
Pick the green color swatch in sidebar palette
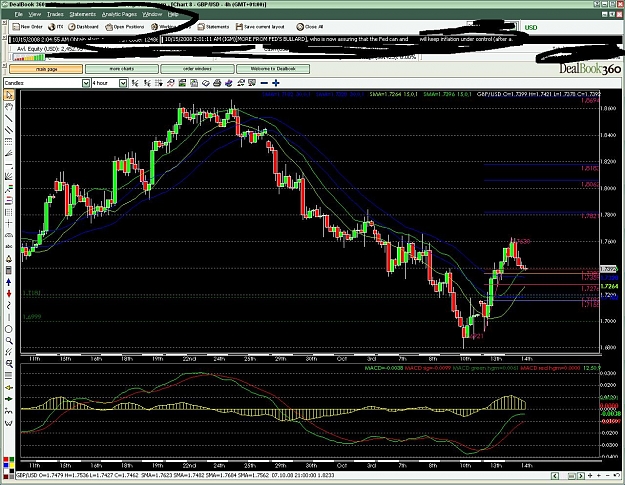11,460
